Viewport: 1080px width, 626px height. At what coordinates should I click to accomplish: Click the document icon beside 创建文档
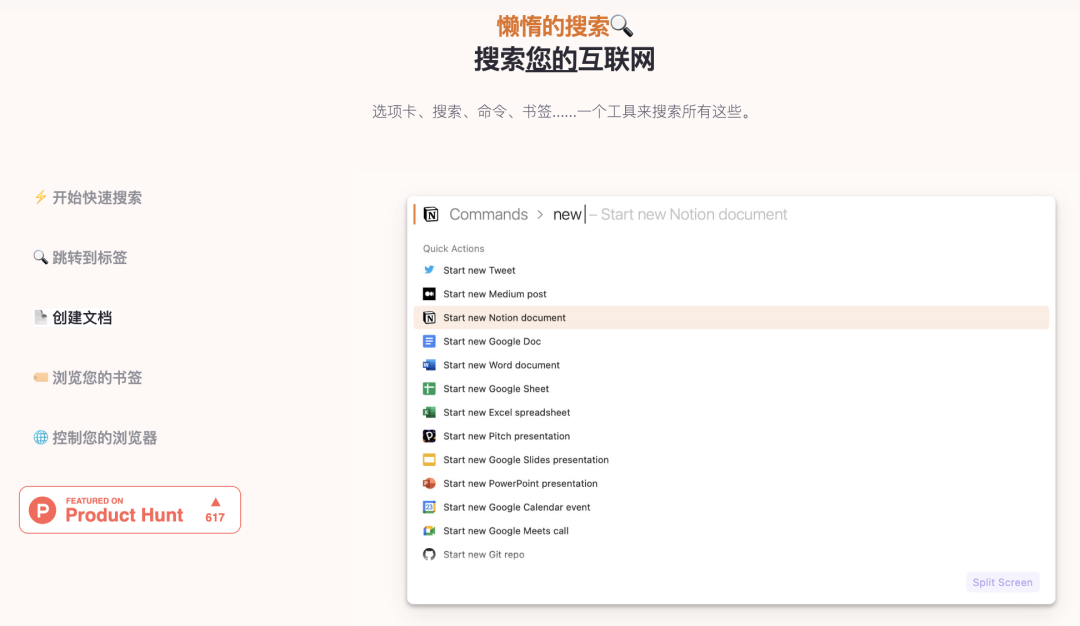(41, 317)
